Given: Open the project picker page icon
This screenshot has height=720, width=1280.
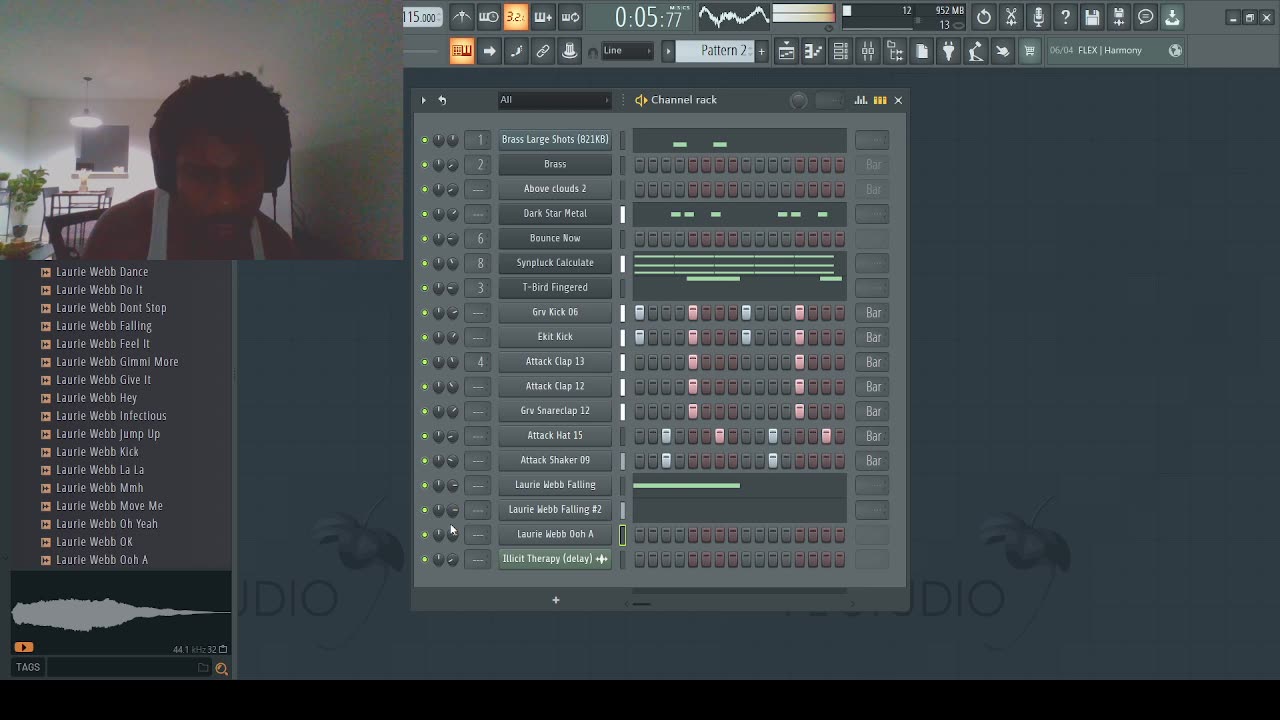Looking at the screenshot, I should point(922,51).
